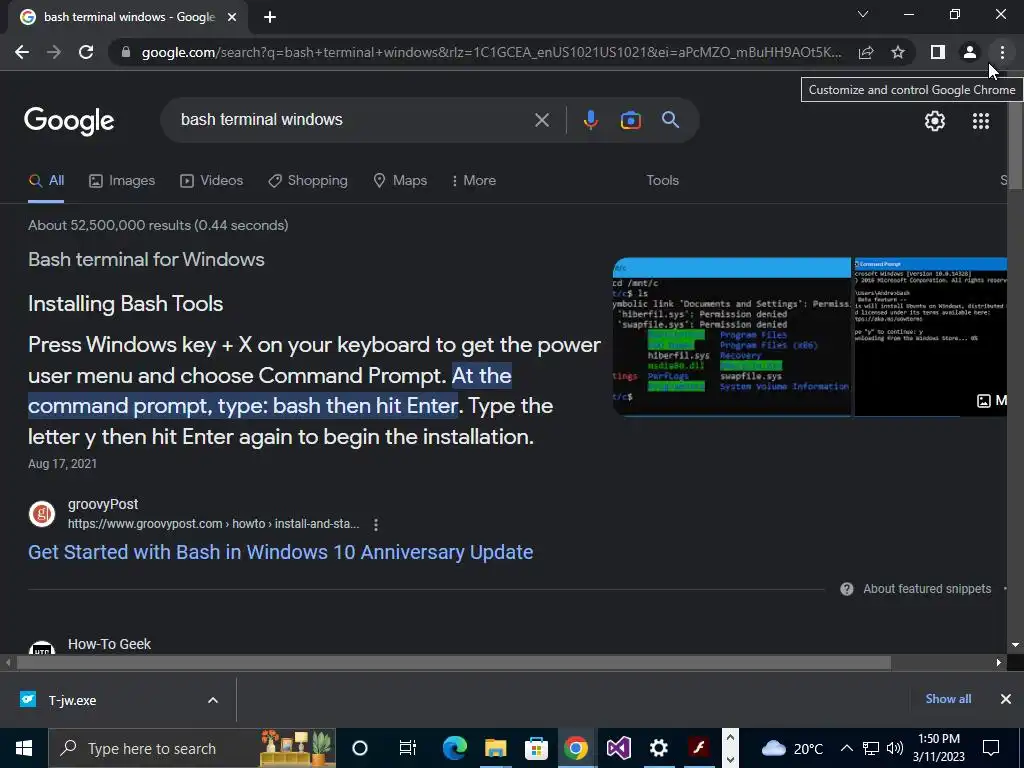Open the bash terminal screenshot thumbnail

tap(732, 336)
